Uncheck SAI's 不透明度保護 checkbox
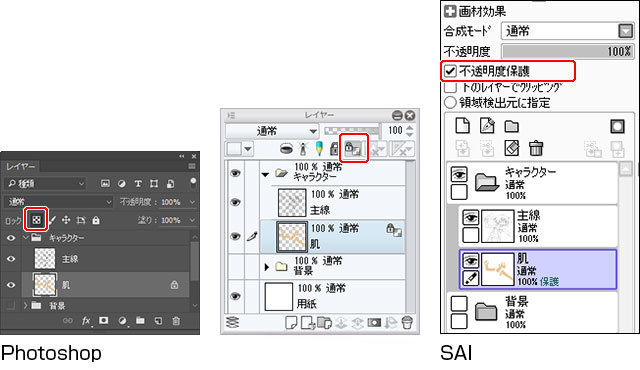Screen dimensions: 640x370 450,71
